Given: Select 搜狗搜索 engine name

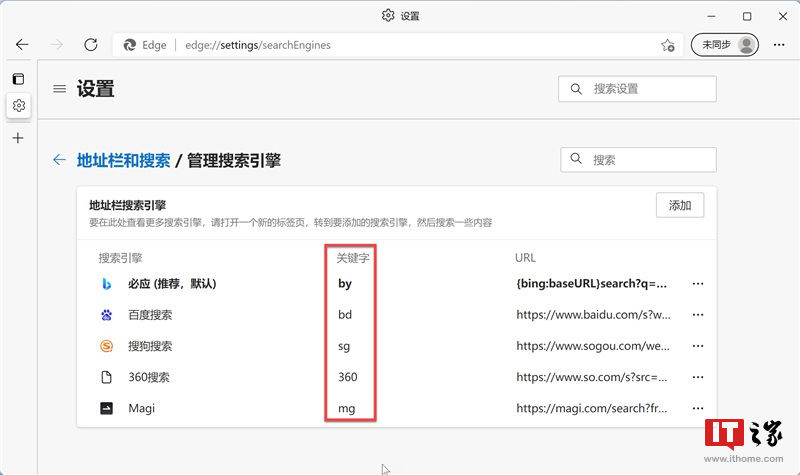Looking at the screenshot, I should point(150,346).
